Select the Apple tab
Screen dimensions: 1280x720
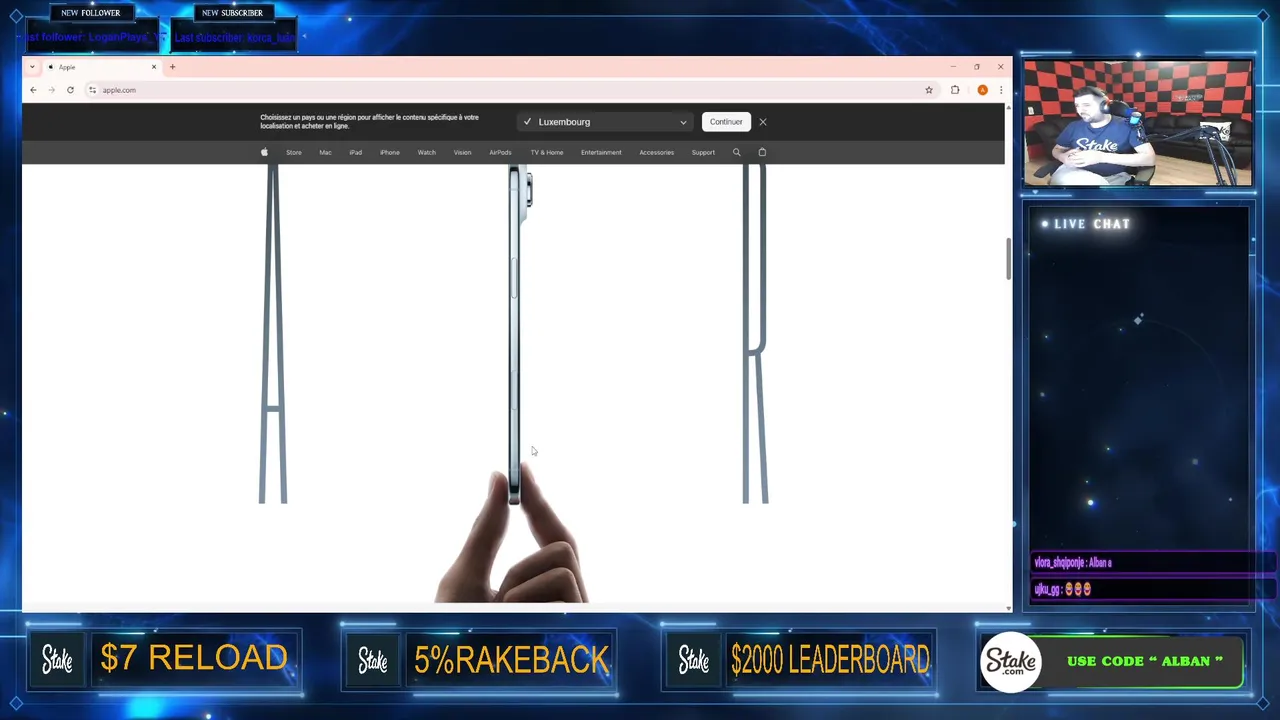(100, 67)
